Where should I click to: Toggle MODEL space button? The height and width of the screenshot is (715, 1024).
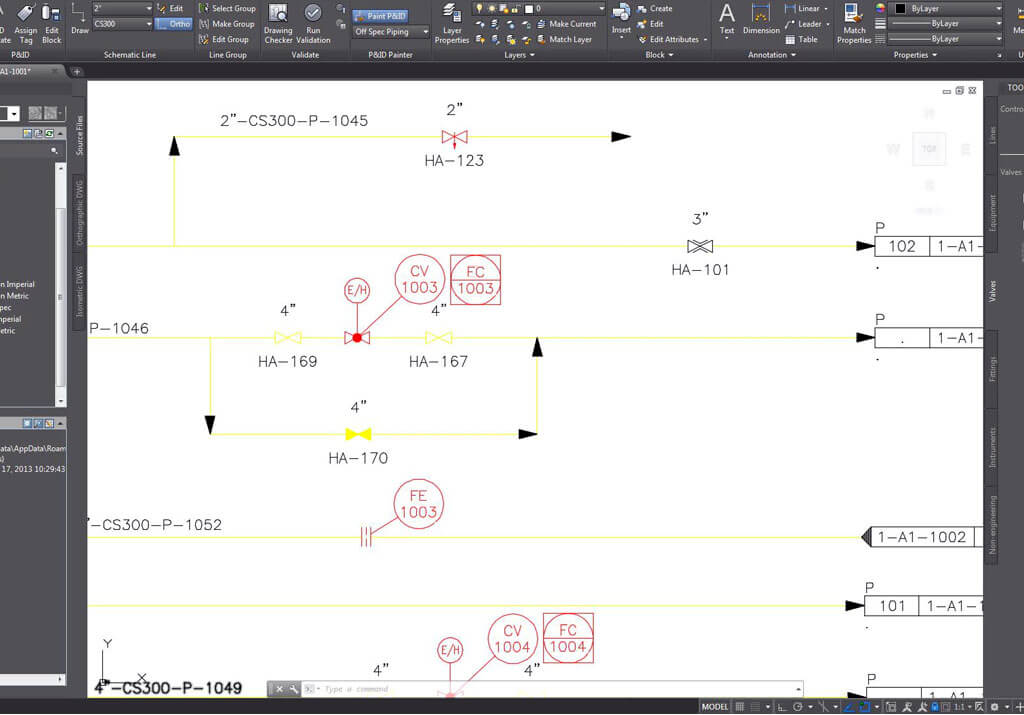pos(714,707)
